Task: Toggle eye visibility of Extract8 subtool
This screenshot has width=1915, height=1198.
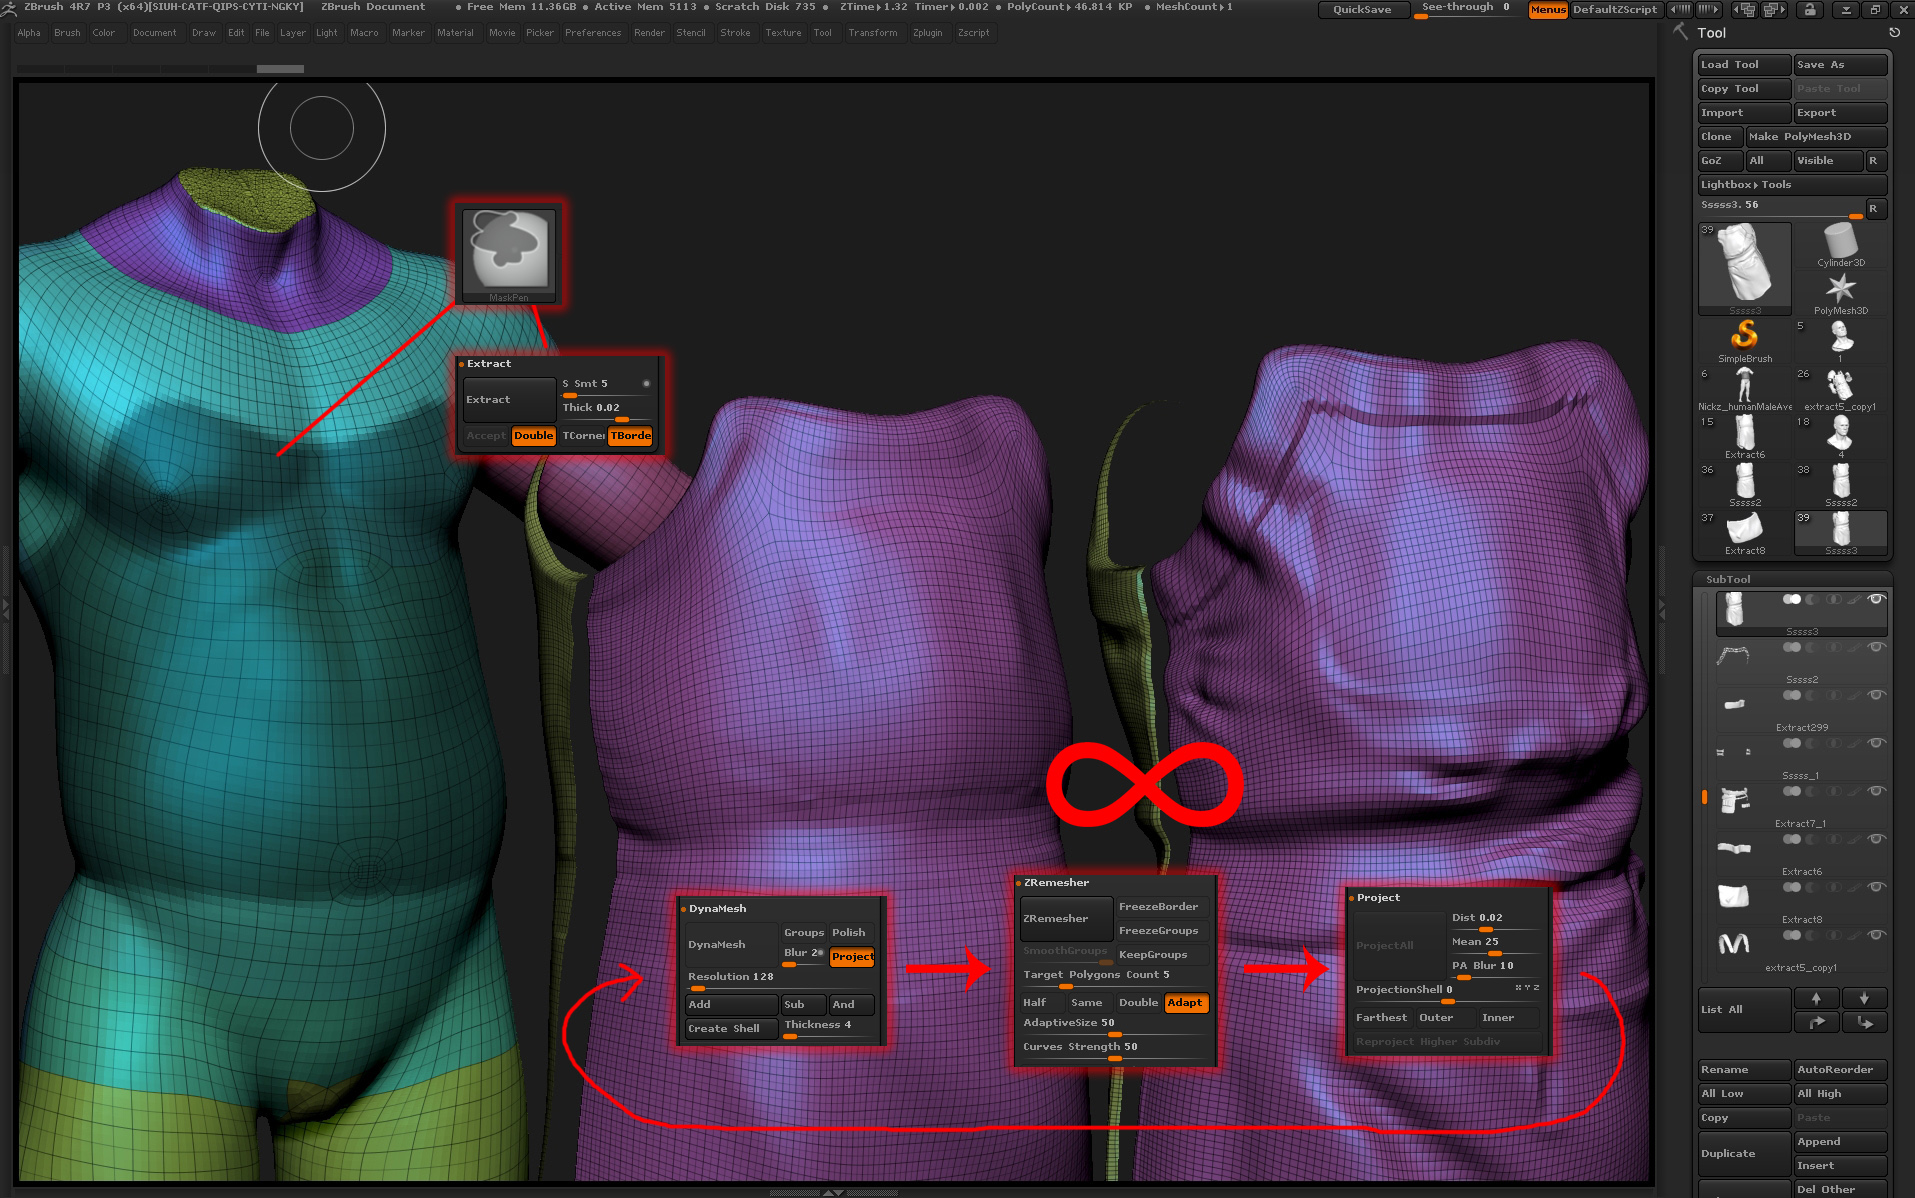Action: tap(1877, 887)
